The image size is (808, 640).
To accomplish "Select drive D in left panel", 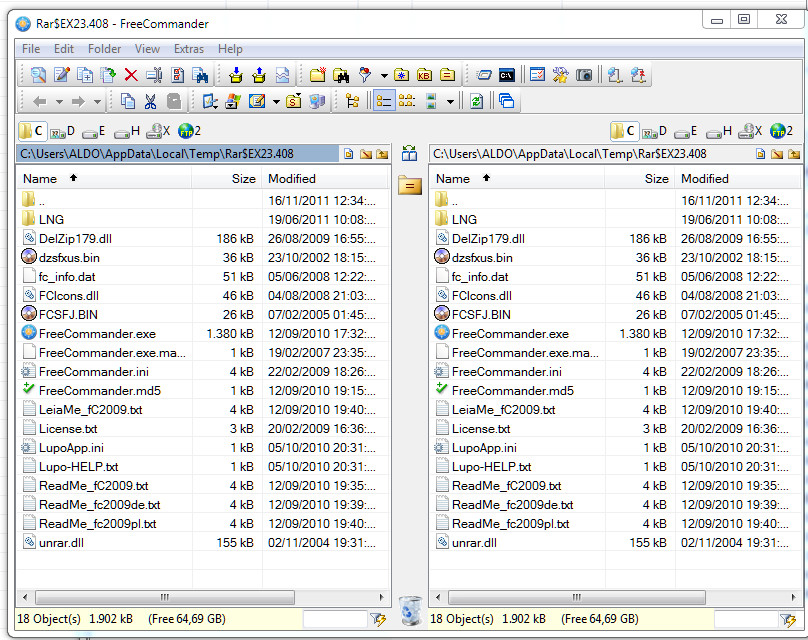I will (x=62, y=132).
